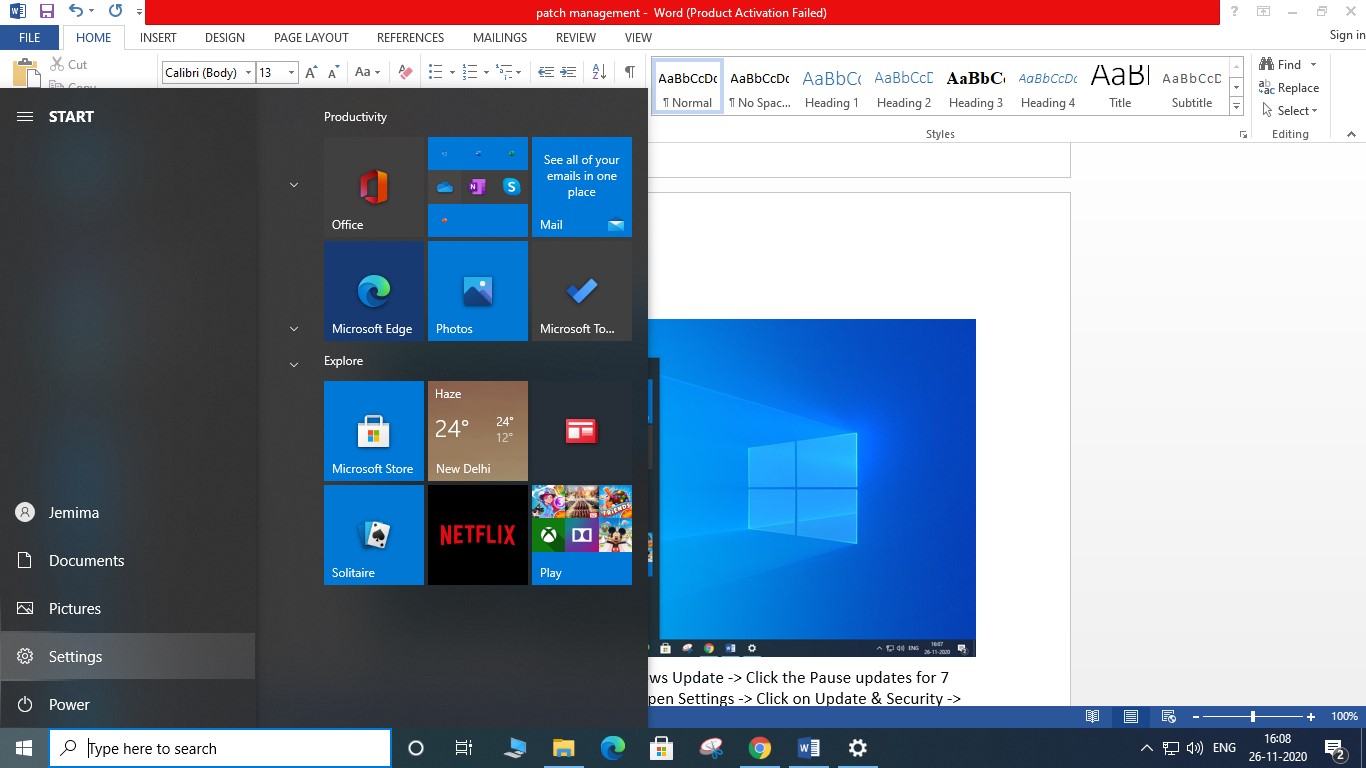
Task: Open the font size dropdown showing 13
Action: pos(291,73)
